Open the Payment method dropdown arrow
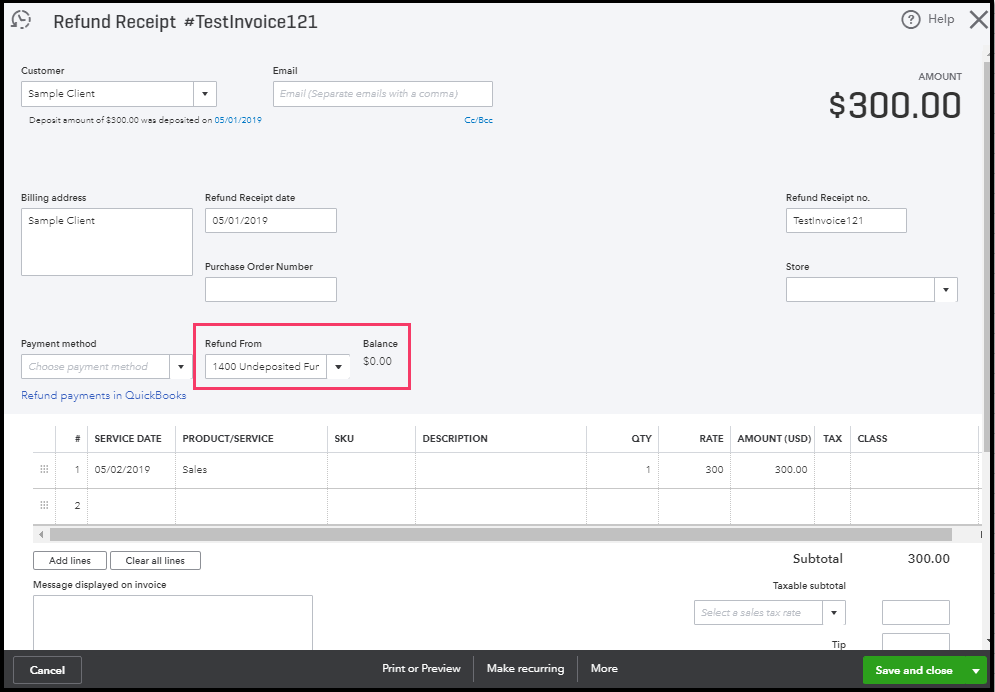The height and width of the screenshot is (692, 995). (181, 367)
